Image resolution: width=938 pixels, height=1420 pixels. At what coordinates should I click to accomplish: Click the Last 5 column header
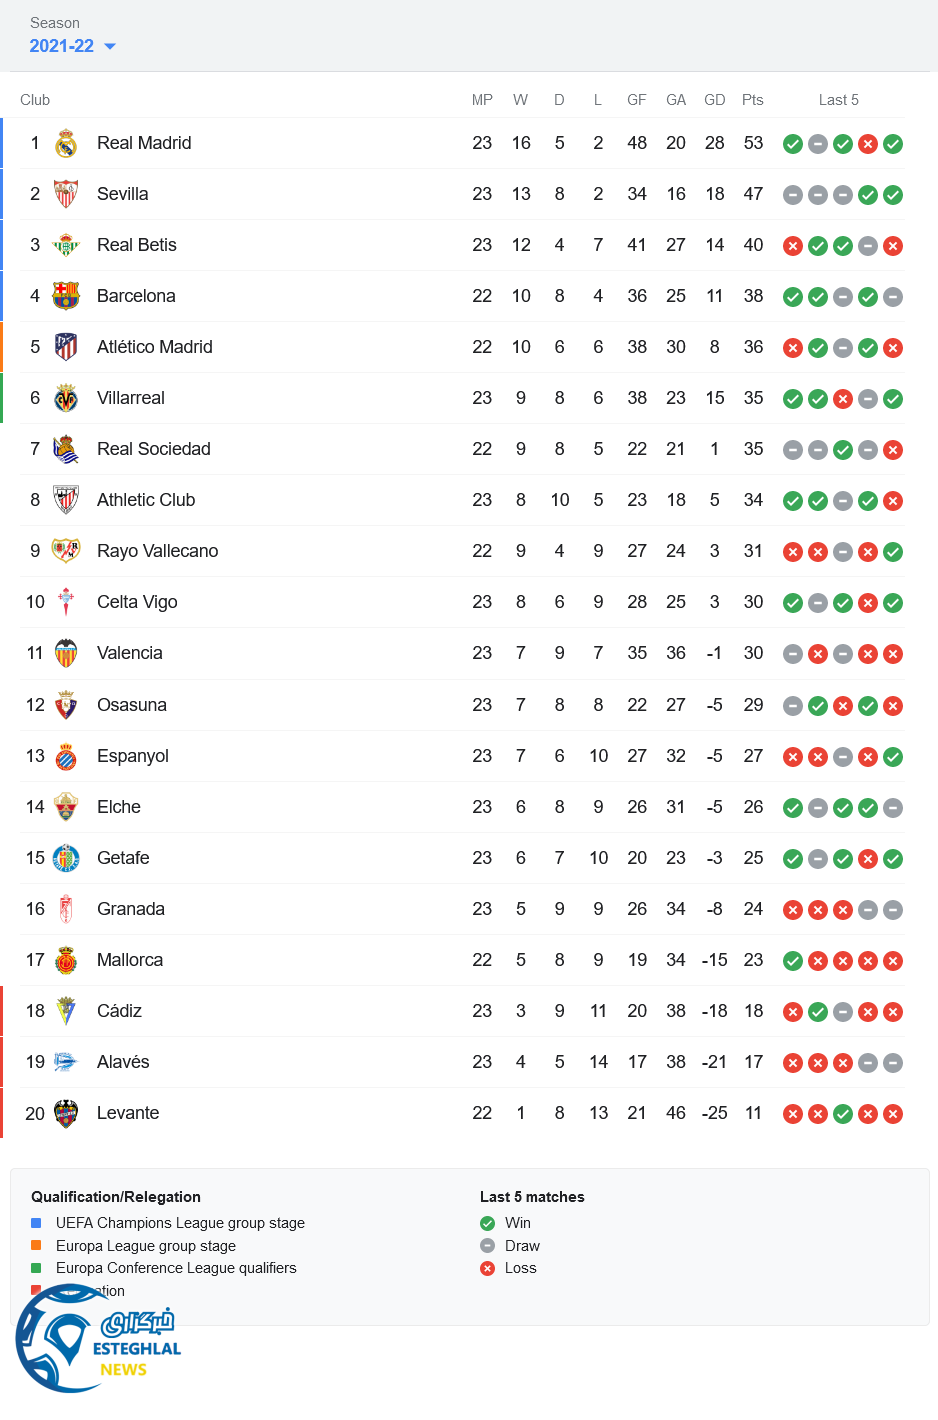838,100
